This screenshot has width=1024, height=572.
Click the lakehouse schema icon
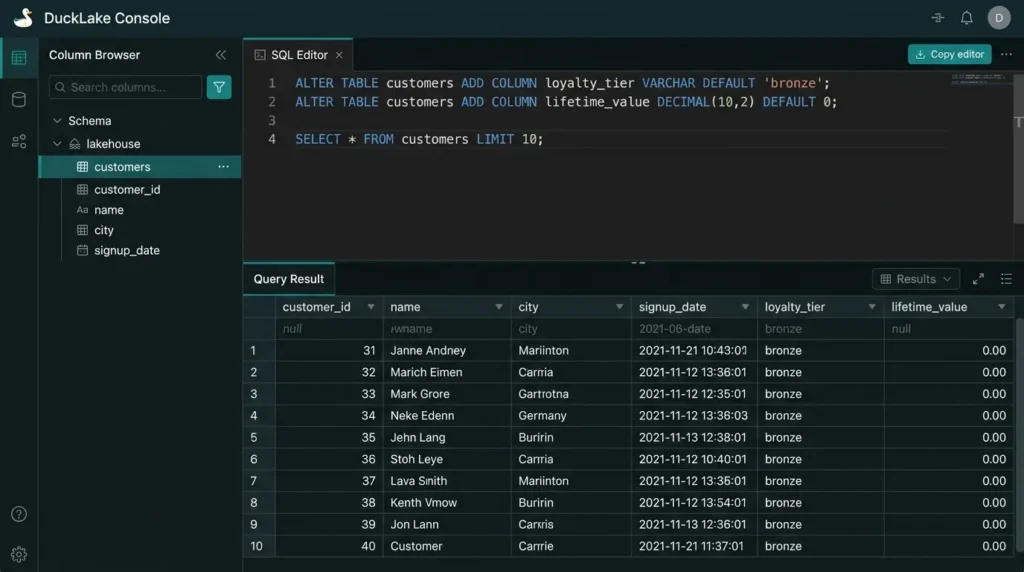click(x=75, y=144)
